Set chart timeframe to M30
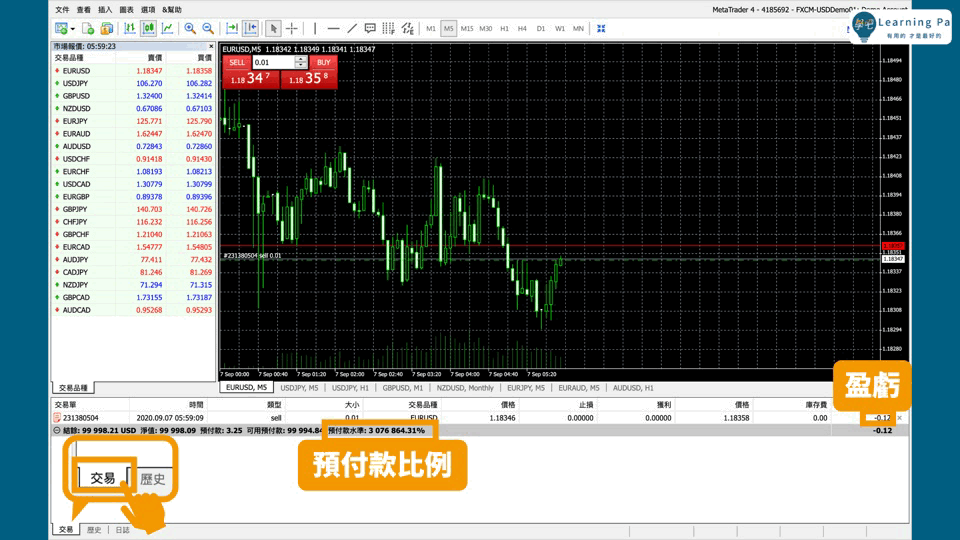The image size is (960, 540). [x=486, y=29]
